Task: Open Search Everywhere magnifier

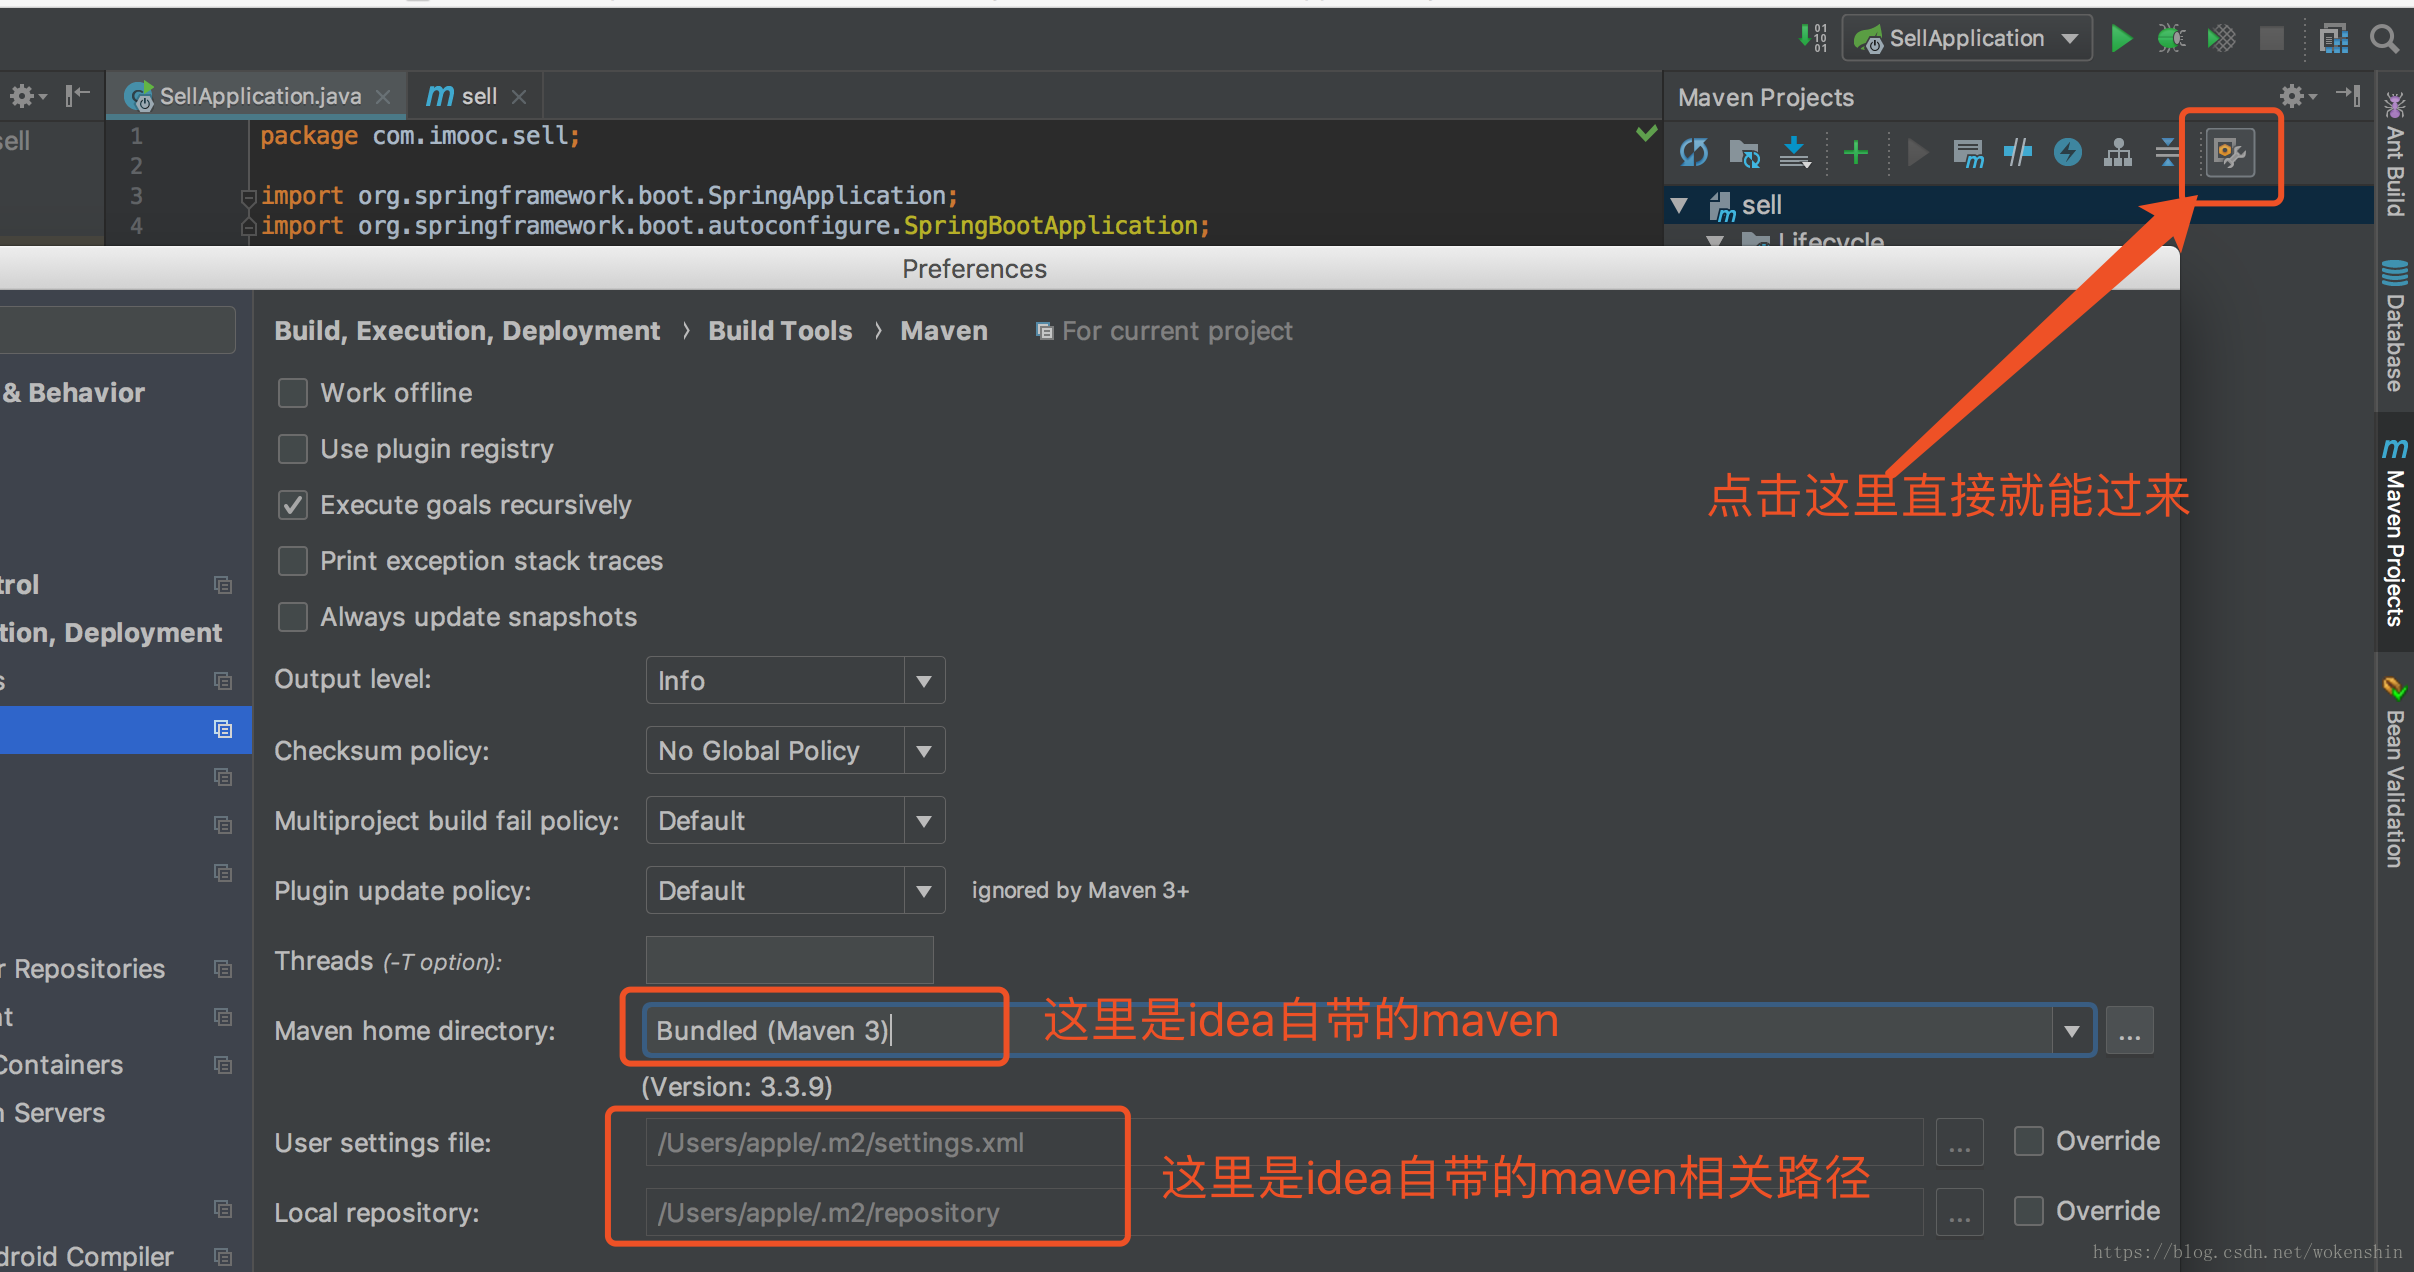Action: (x=2385, y=39)
